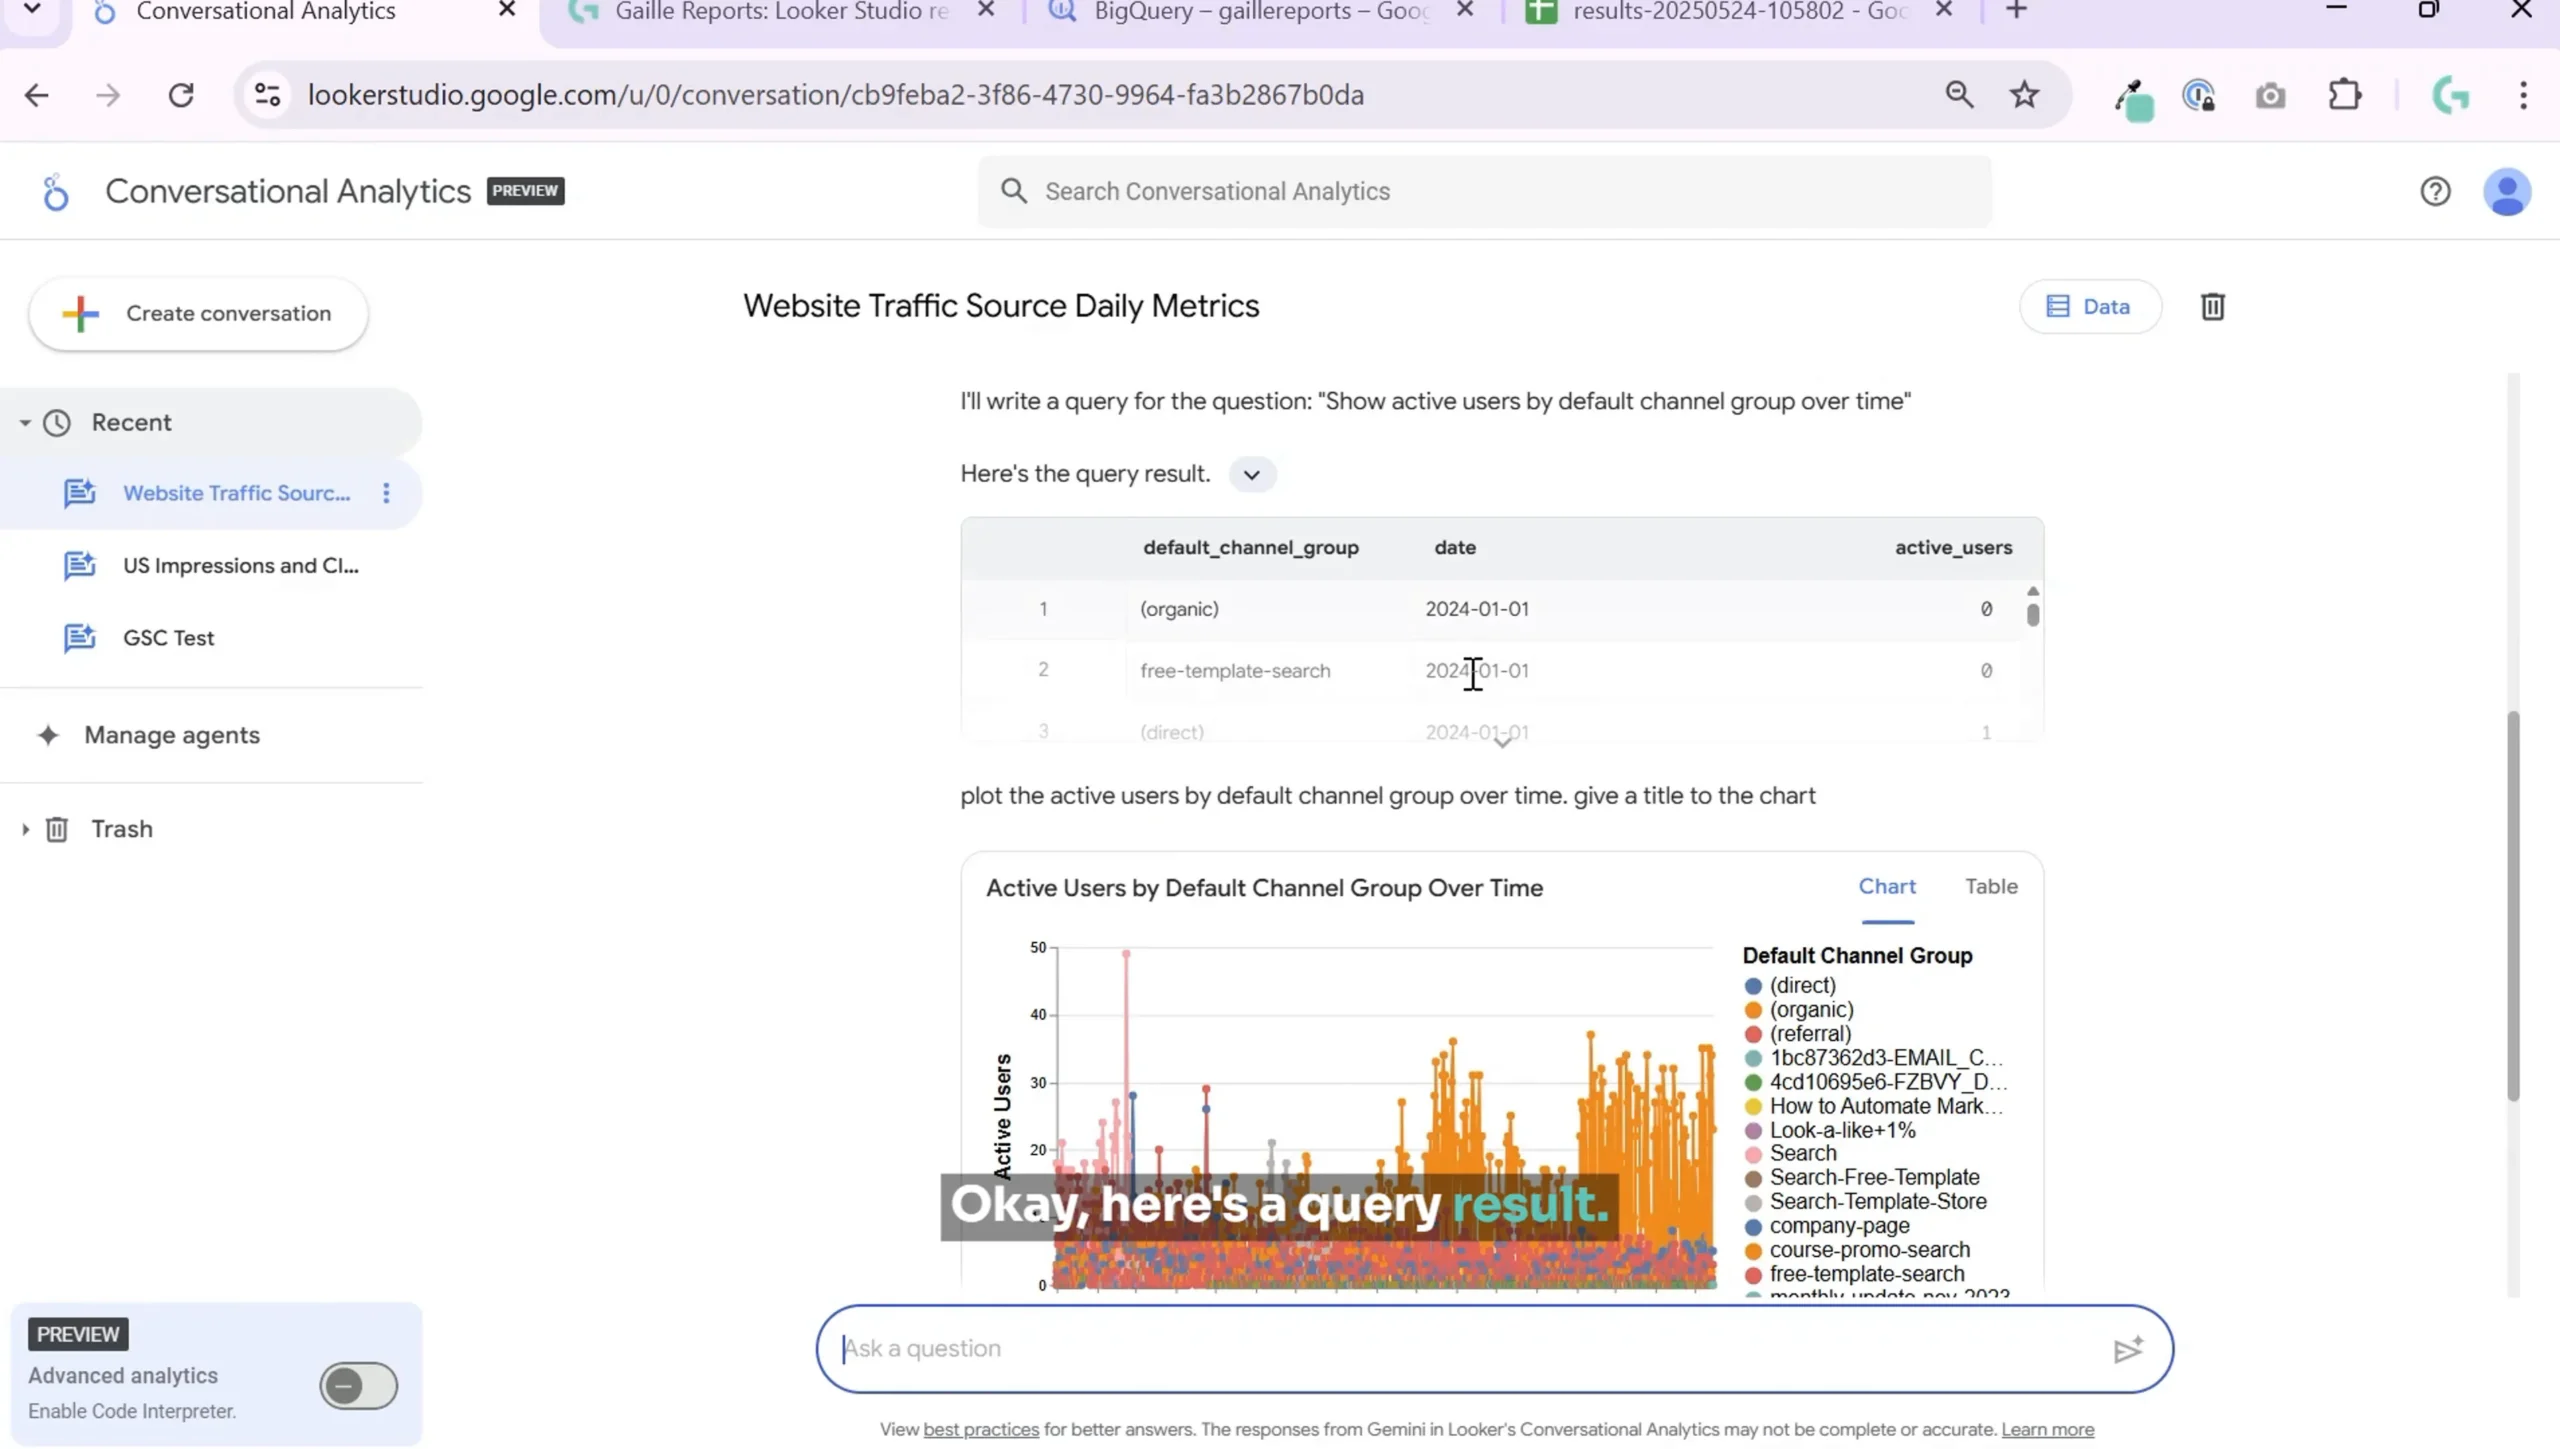Screen dimensions: 2560x1449
Task: Open Manage agents
Action: pos(171,735)
